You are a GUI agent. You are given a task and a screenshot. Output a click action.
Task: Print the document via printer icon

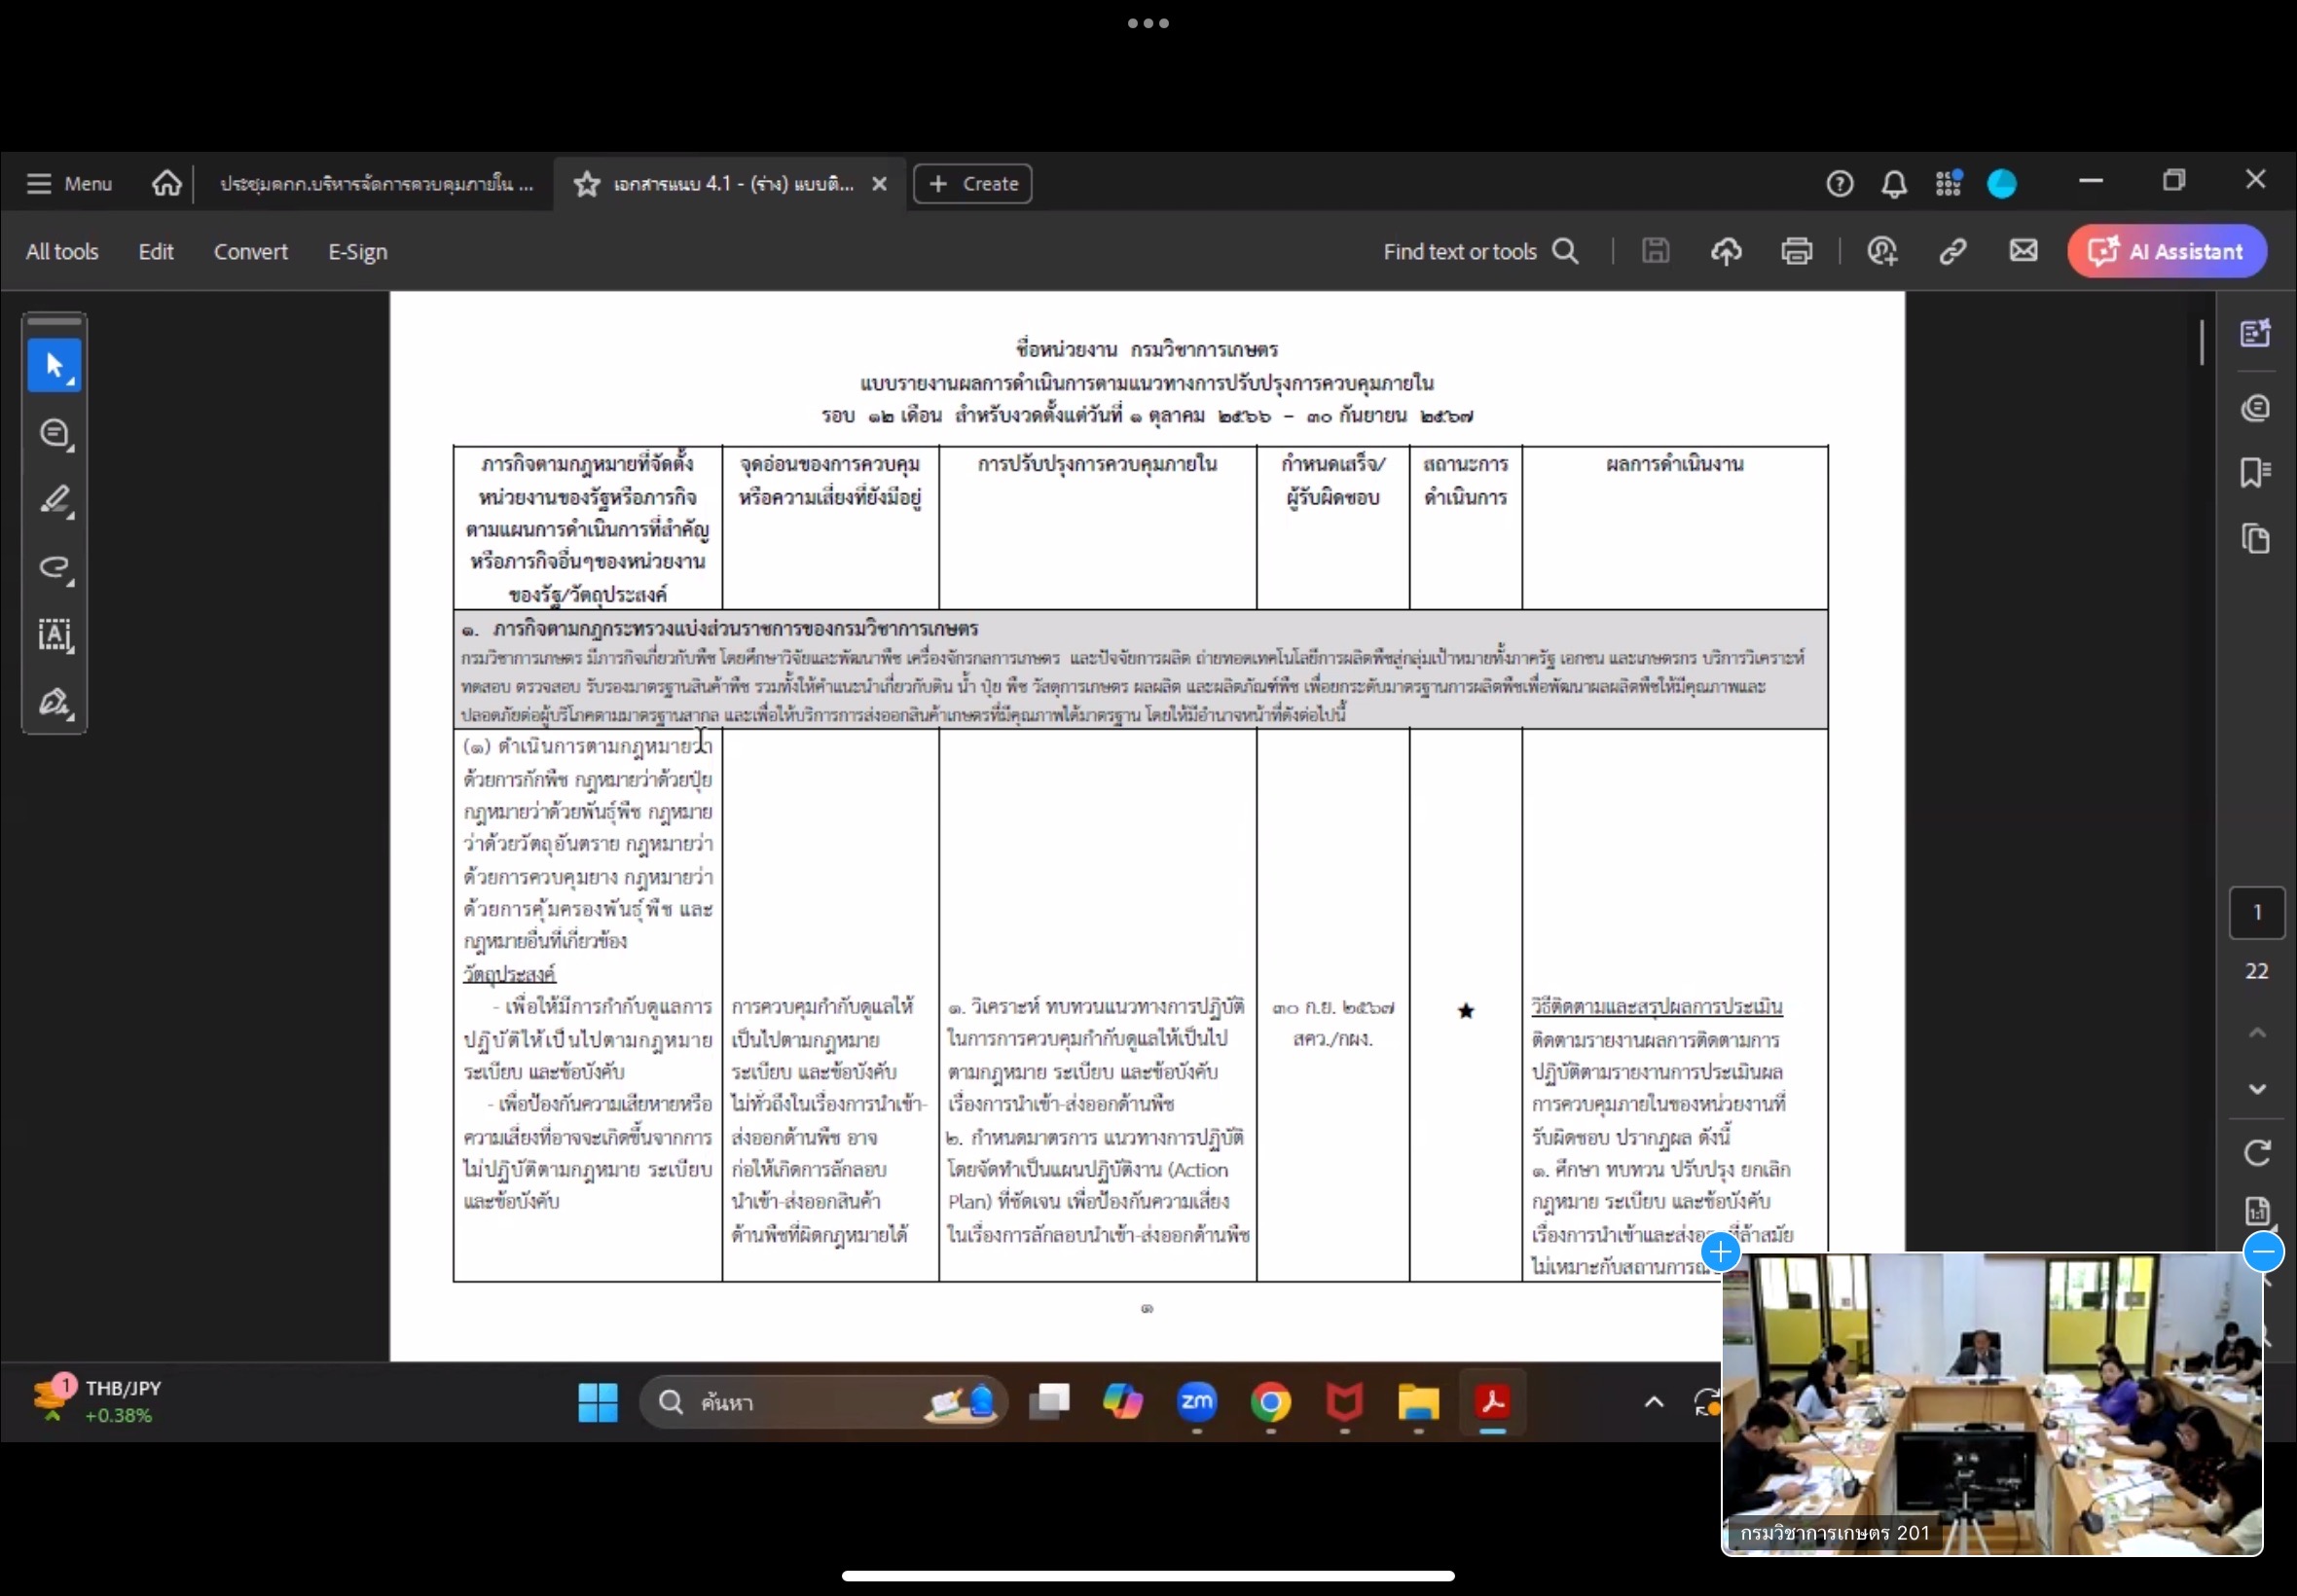click(1796, 251)
